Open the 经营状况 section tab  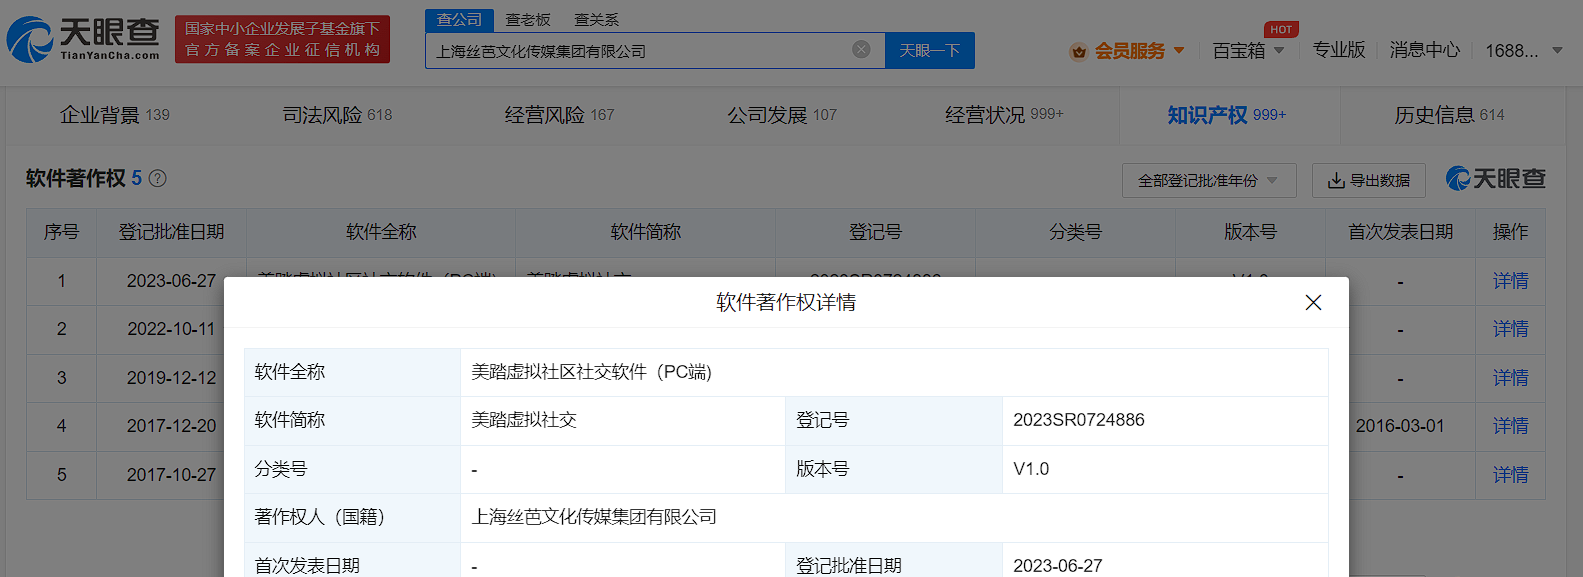click(1004, 115)
